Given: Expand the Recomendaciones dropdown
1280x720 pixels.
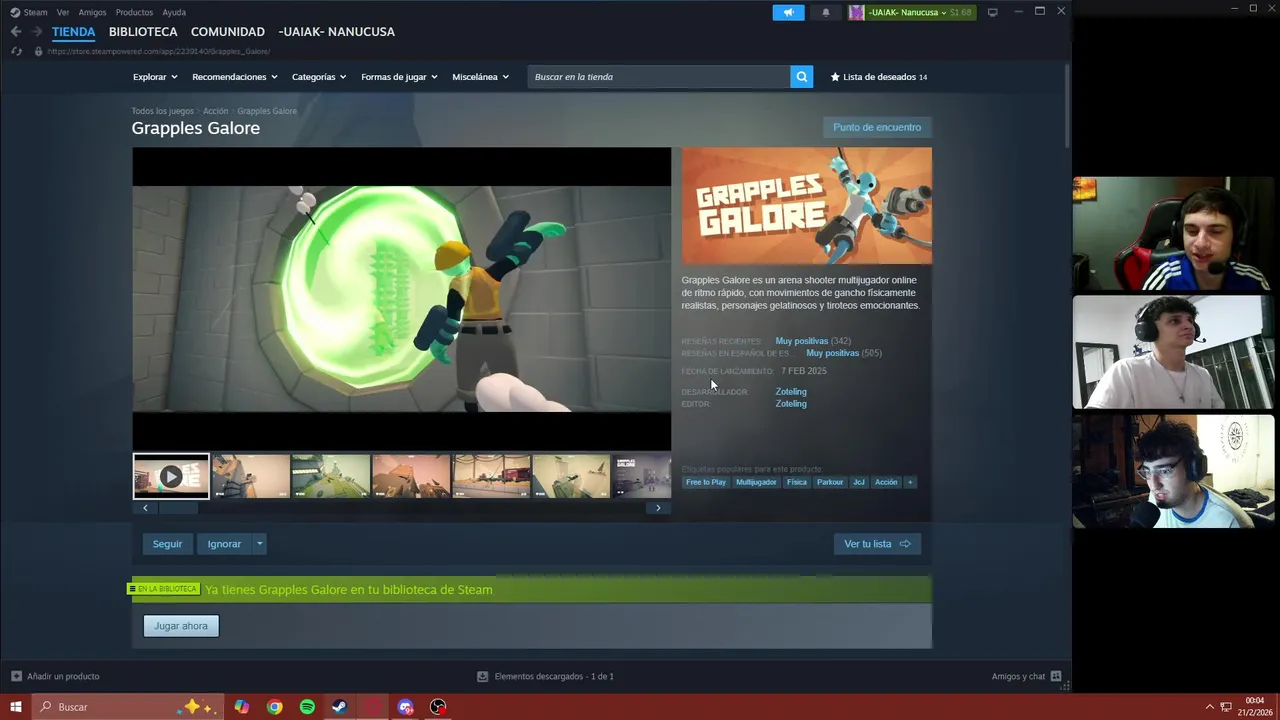Looking at the screenshot, I should (x=234, y=77).
